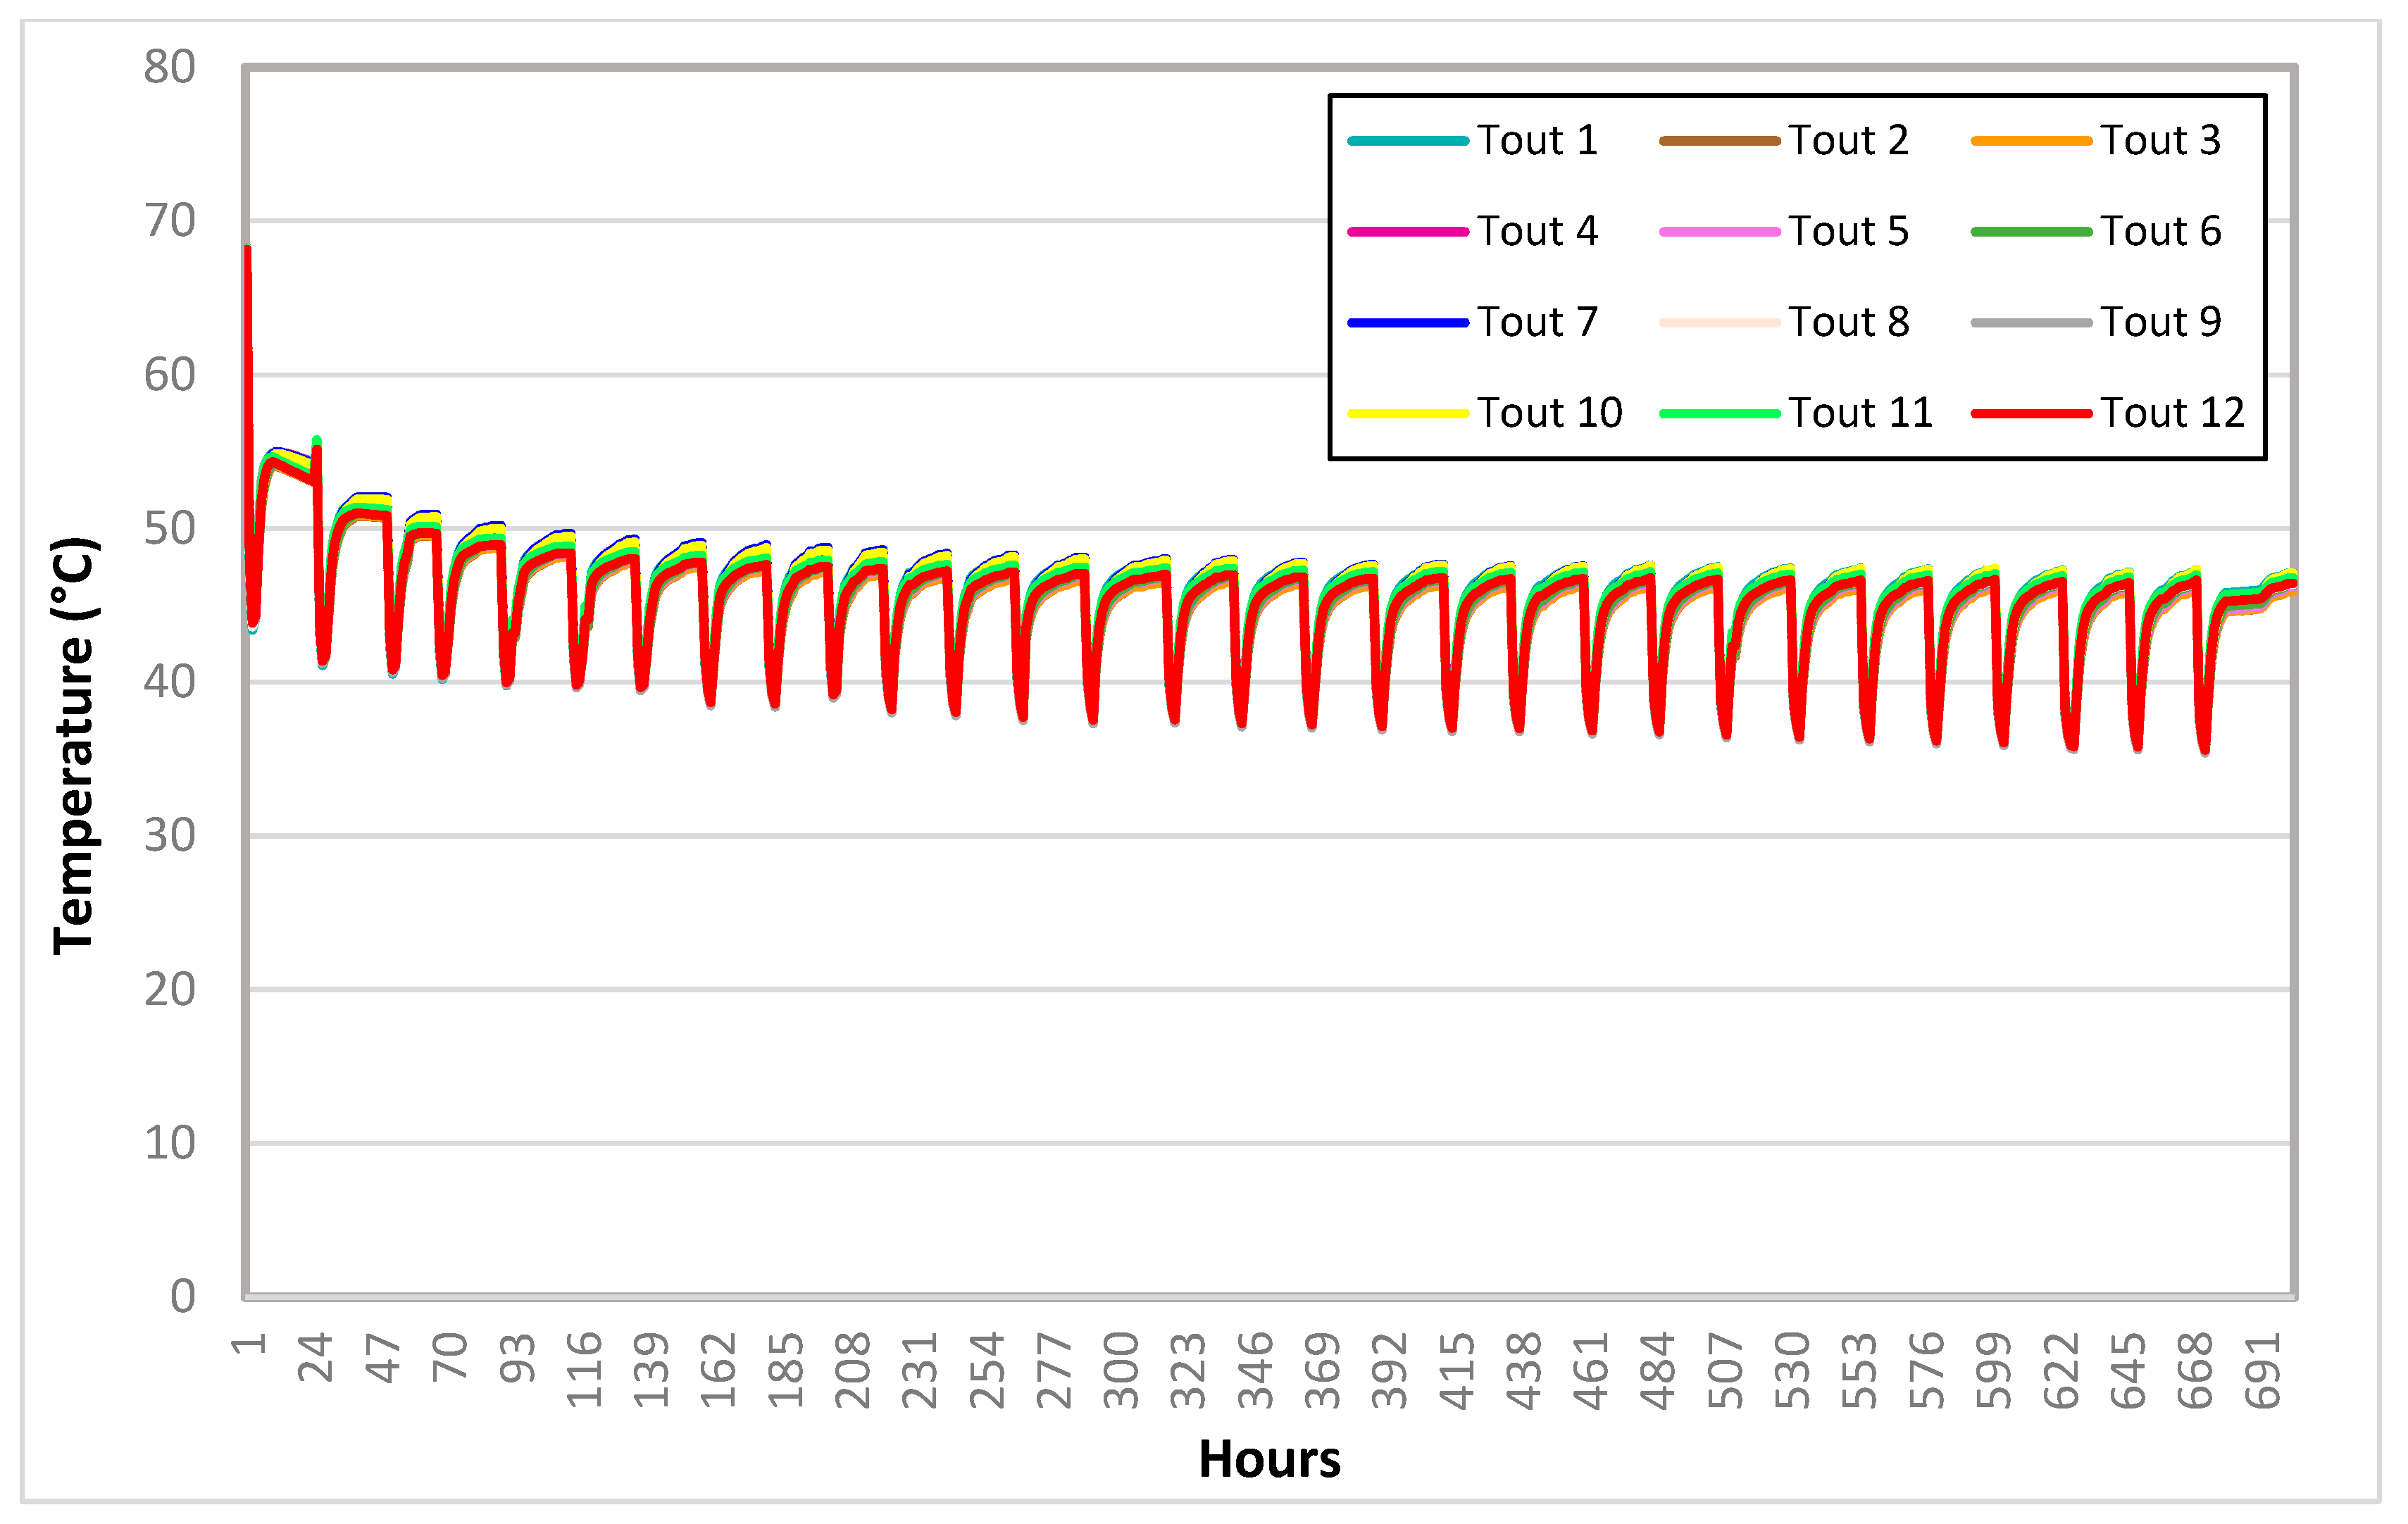Click the 80 label on temperature axis
Image resolution: width=2408 pixels, height=1524 pixels.
[169, 67]
